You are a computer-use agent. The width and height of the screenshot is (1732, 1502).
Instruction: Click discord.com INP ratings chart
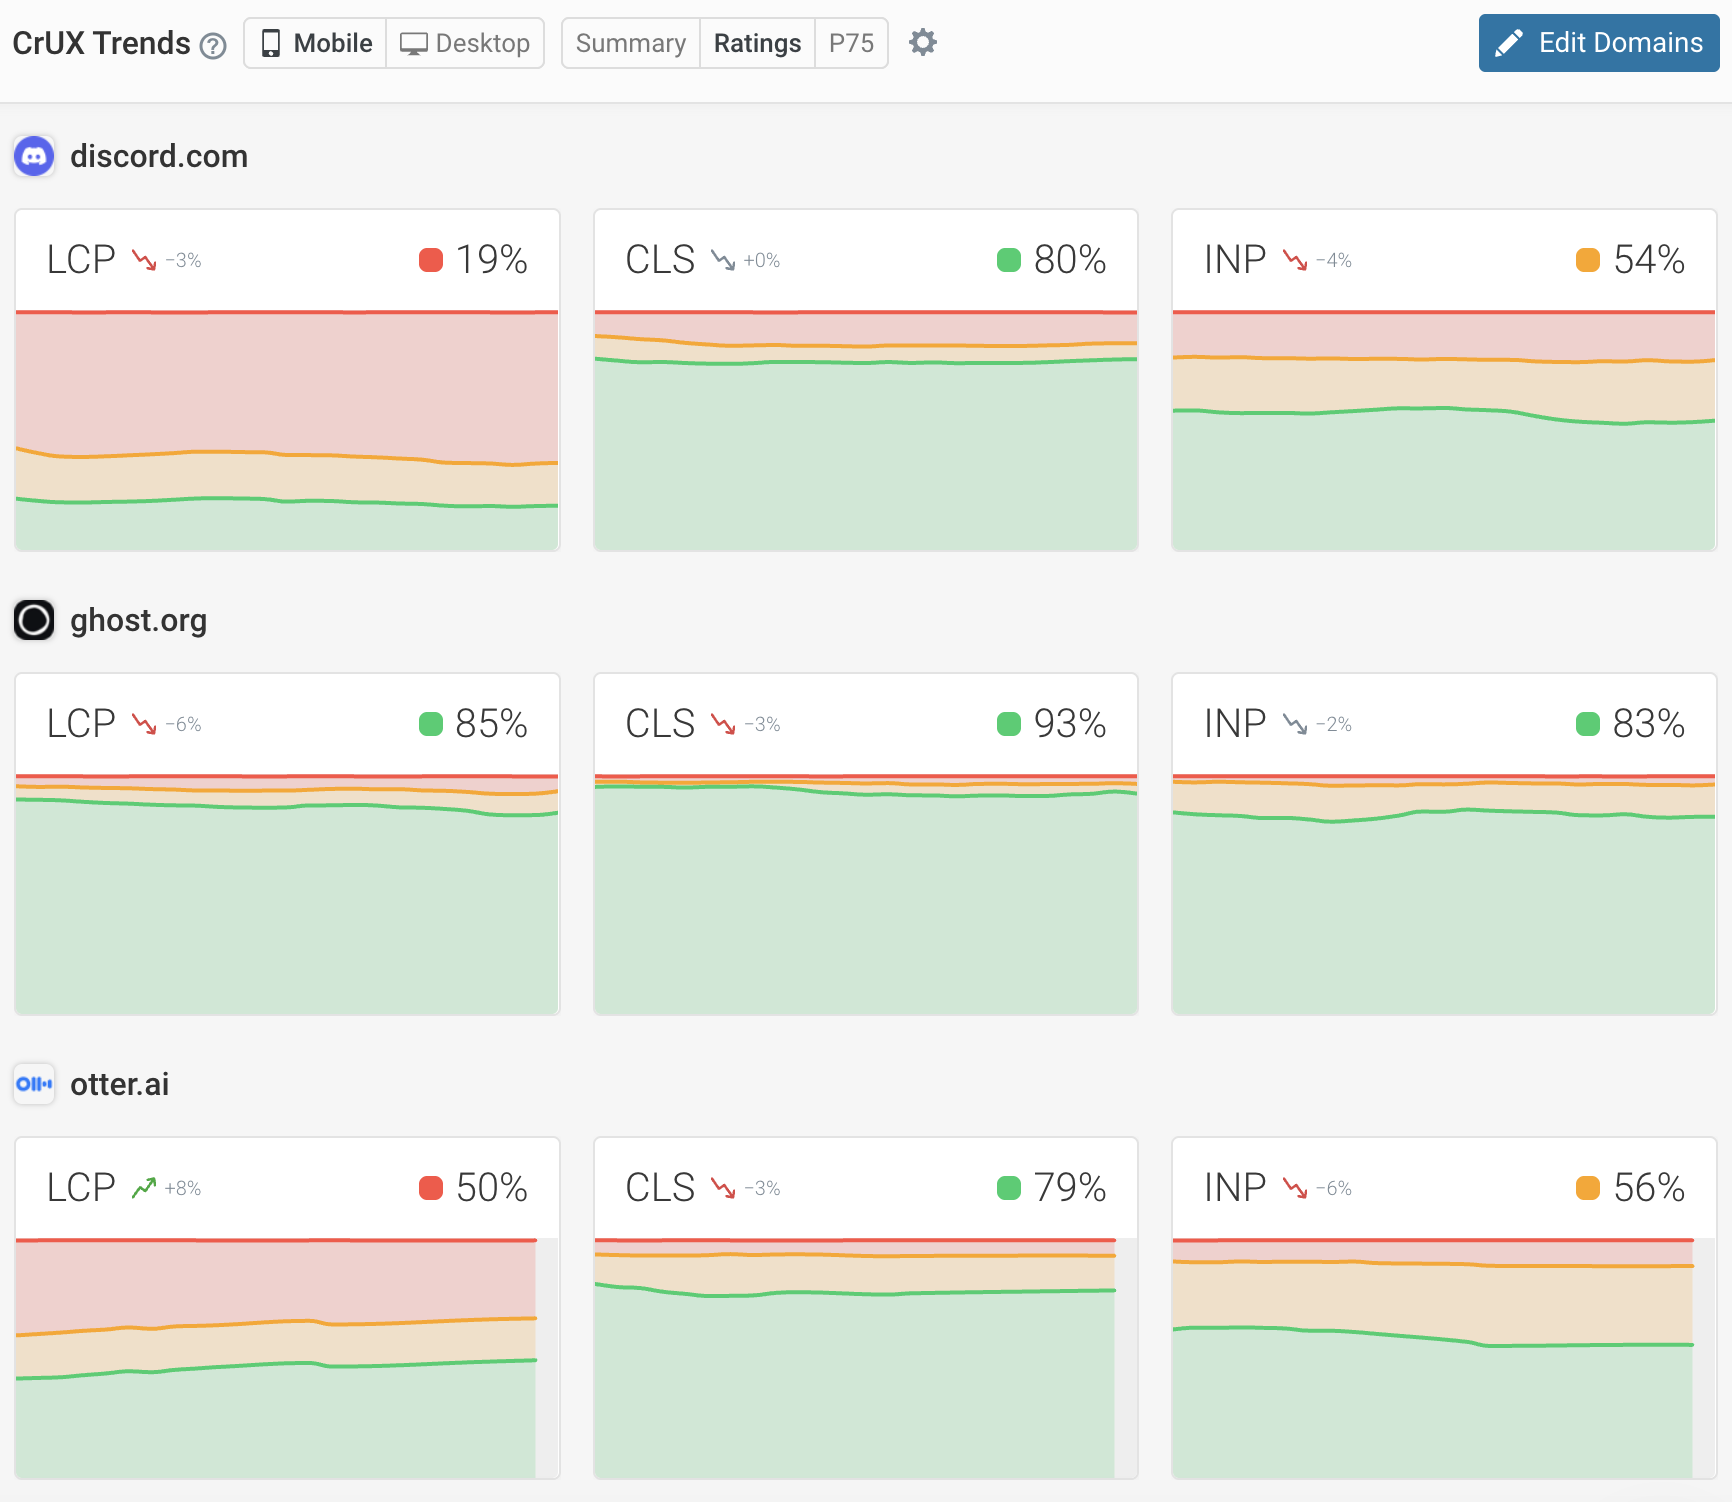pyautogui.click(x=1444, y=431)
